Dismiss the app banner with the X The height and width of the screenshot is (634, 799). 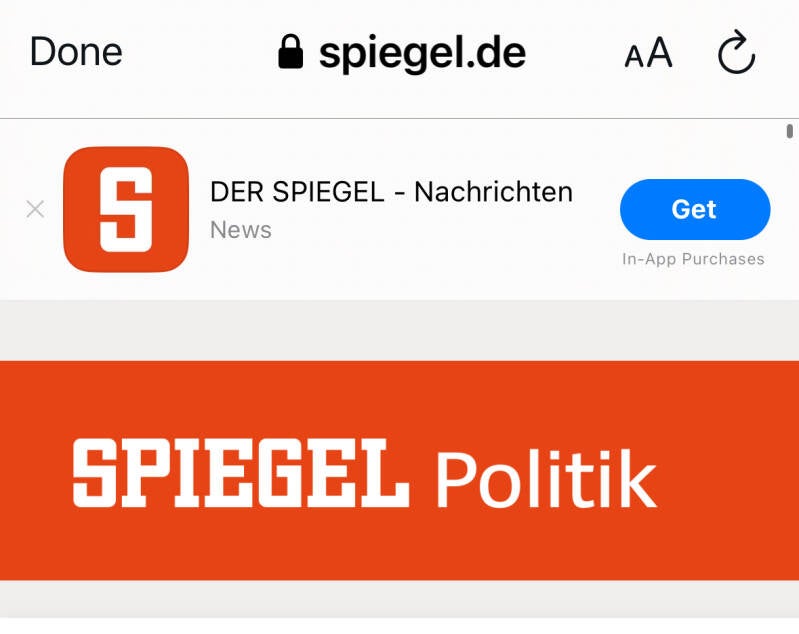pos(35,209)
